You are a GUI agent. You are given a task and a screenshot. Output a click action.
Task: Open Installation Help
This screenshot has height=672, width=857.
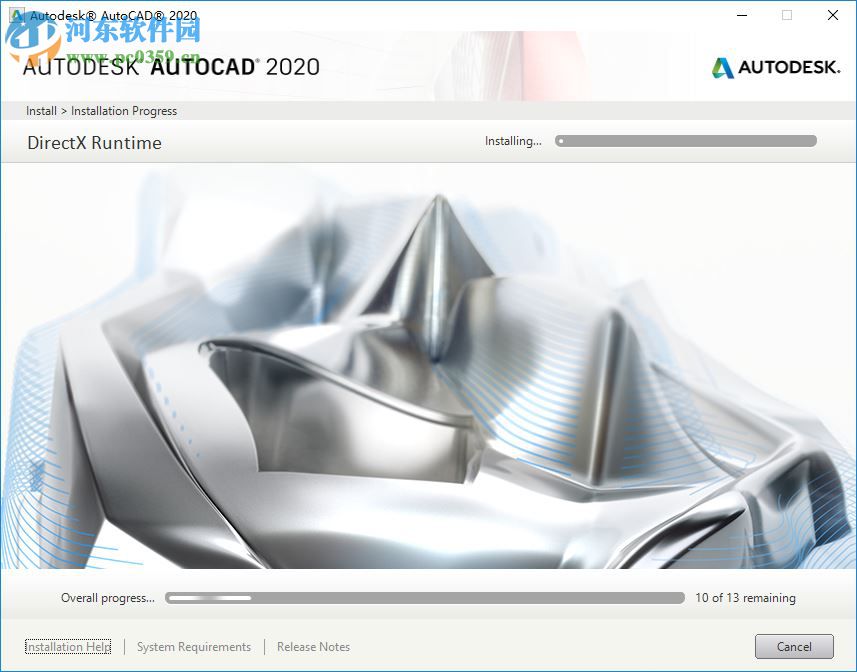tap(66, 647)
